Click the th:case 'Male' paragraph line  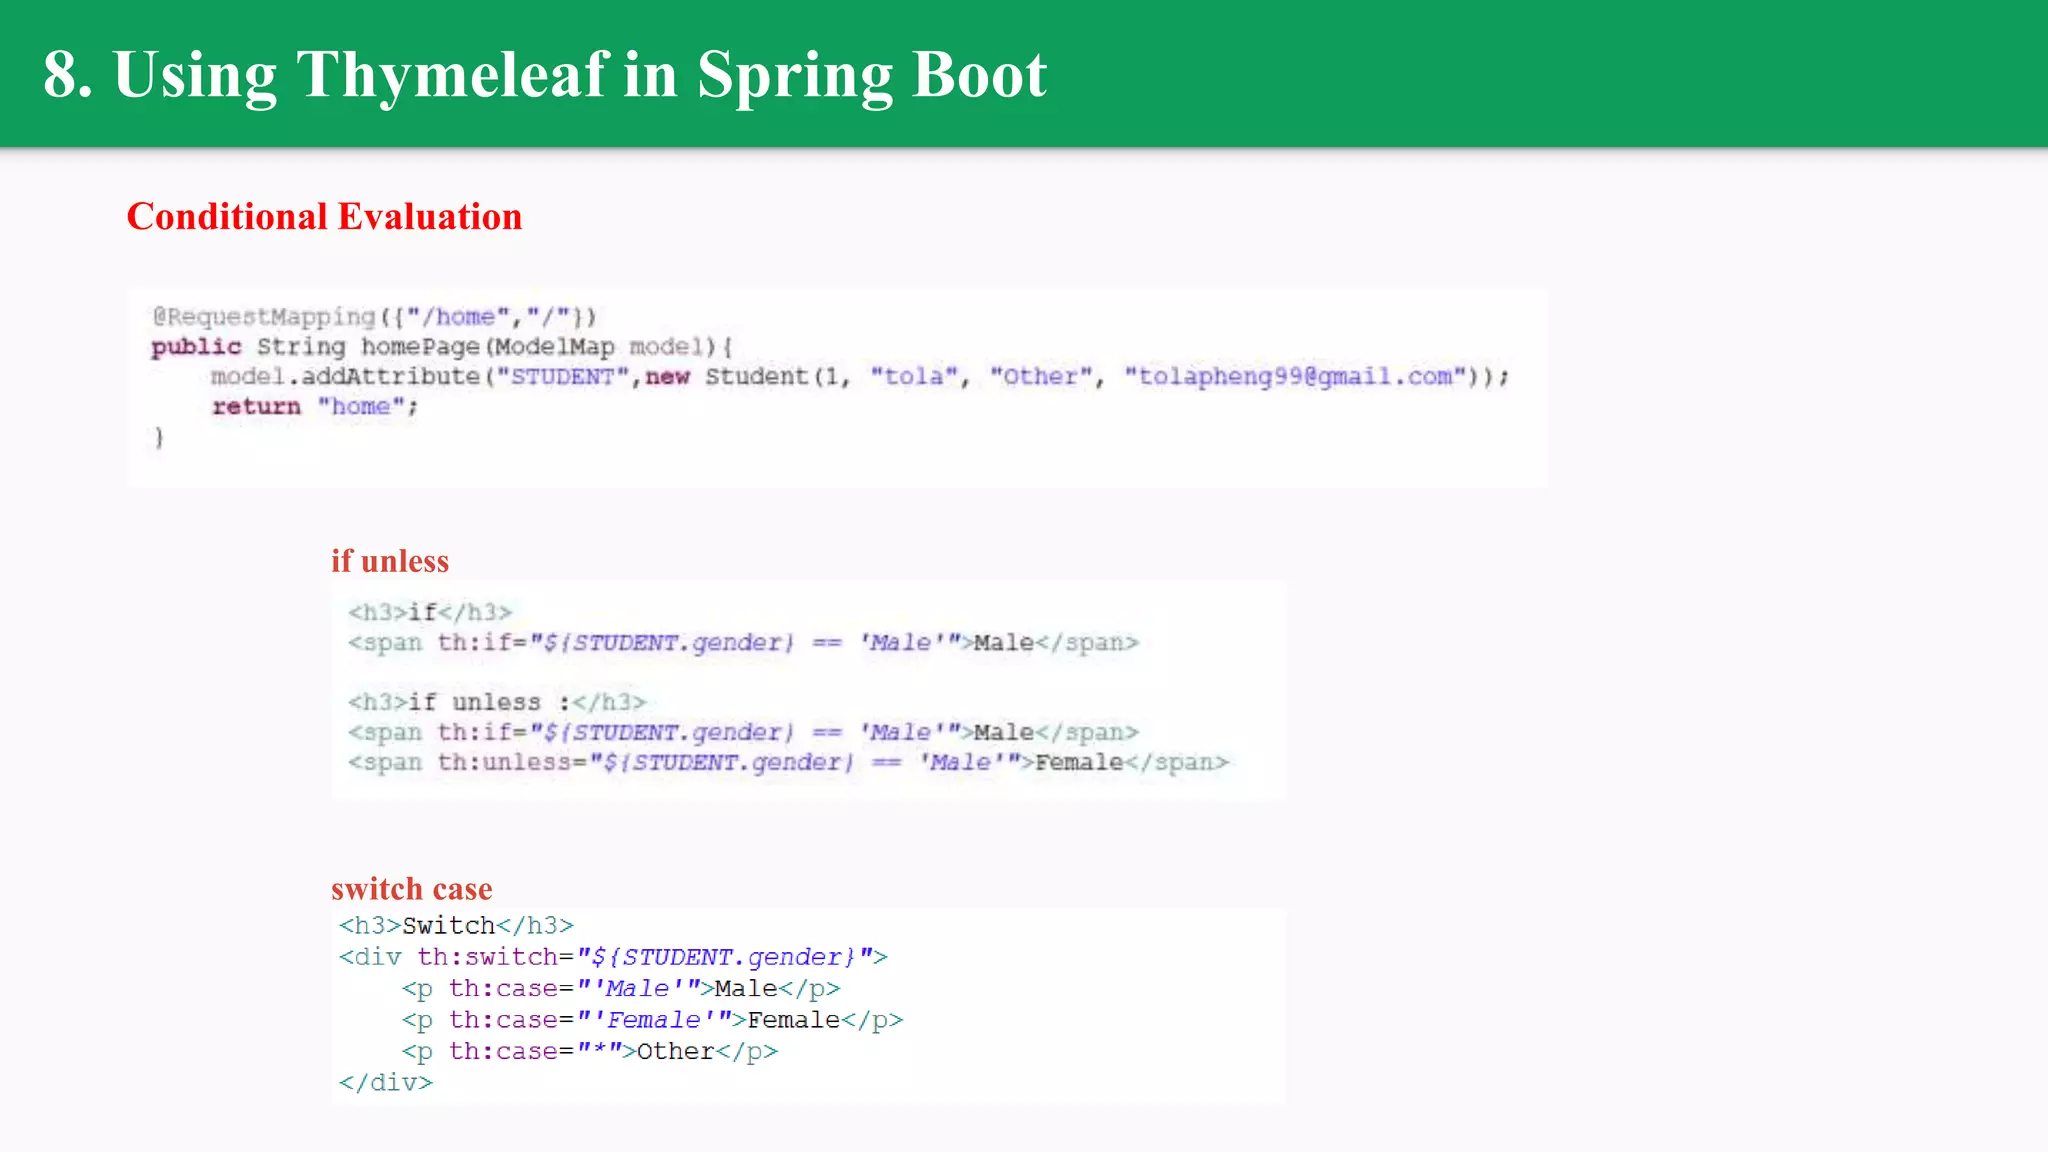click(x=621, y=989)
